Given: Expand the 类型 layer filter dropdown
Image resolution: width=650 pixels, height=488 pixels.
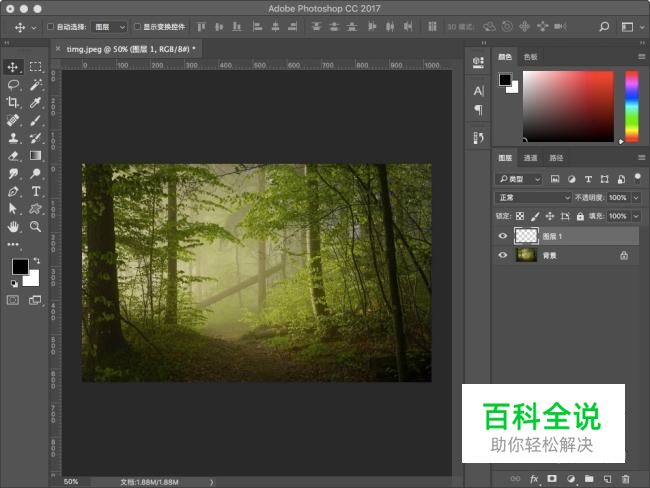Looking at the screenshot, I should 519,179.
